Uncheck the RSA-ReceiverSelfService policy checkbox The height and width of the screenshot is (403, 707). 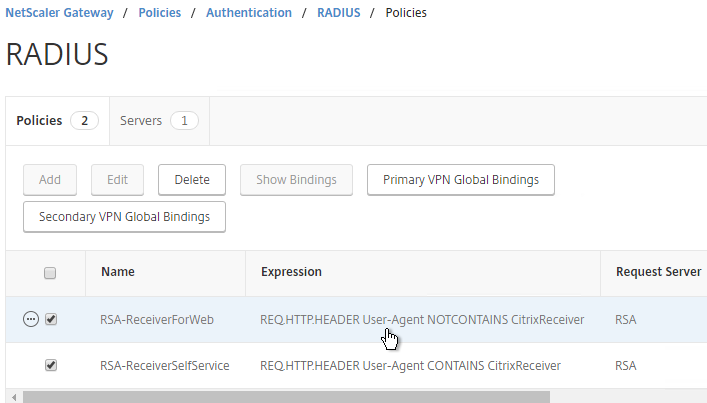pyautogui.click(x=51, y=365)
